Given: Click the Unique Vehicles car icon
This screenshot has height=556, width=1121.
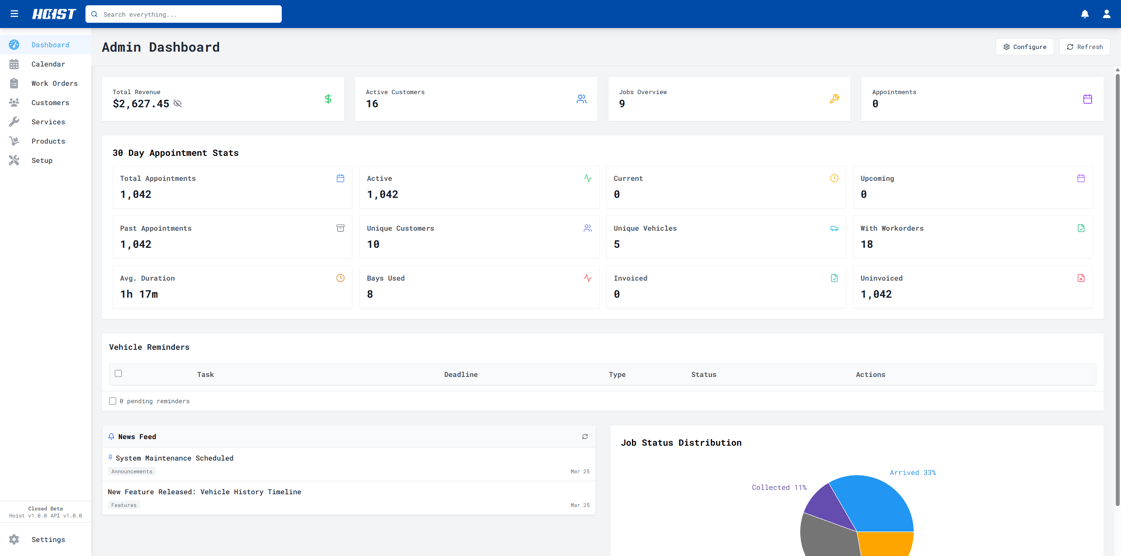Looking at the screenshot, I should point(834,228).
